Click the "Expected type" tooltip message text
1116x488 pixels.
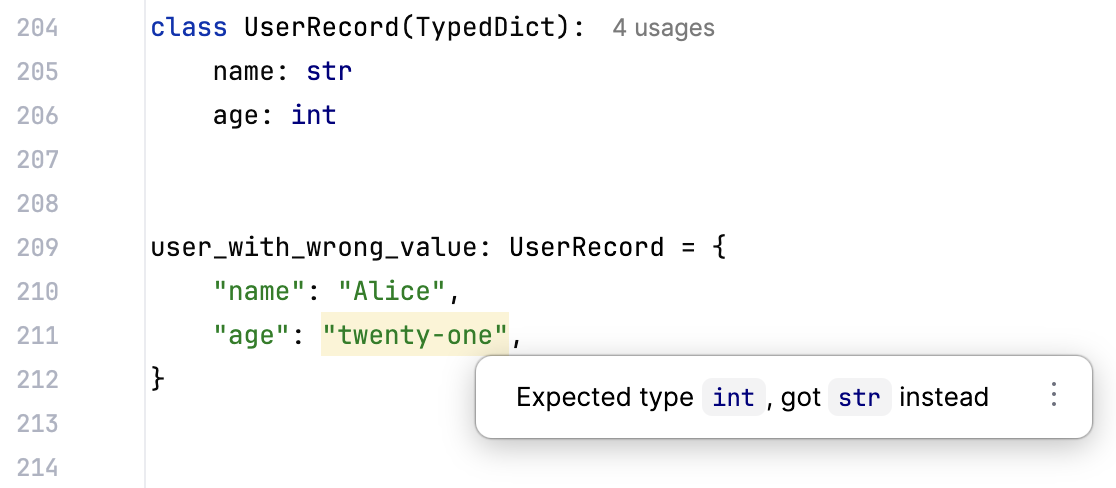click(x=605, y=397)
